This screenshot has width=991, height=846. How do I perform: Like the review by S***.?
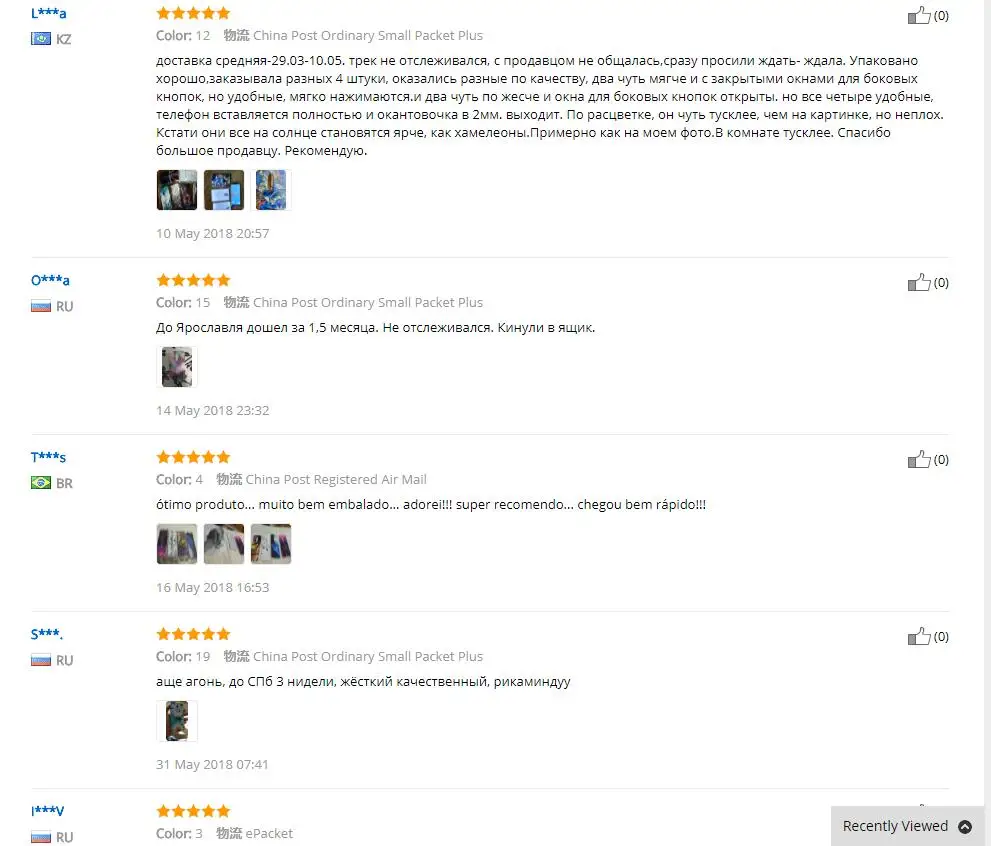coord(919,636)
